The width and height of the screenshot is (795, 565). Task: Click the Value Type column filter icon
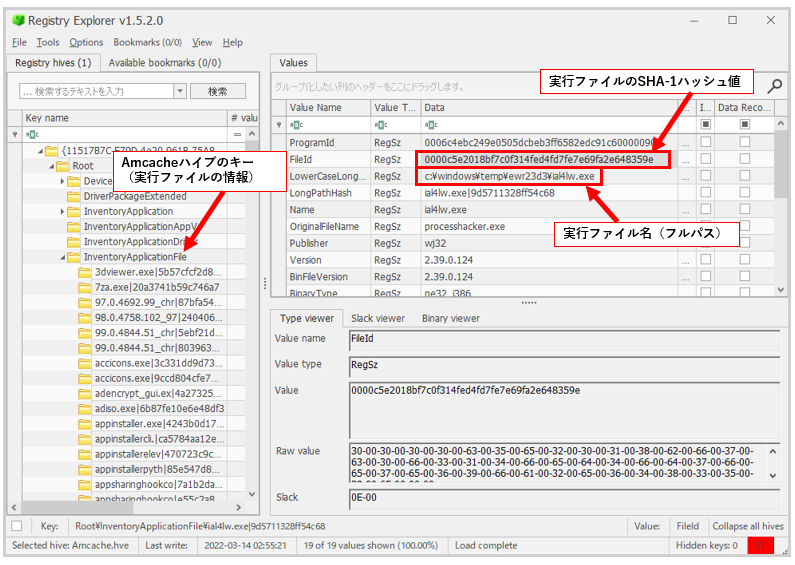click(381, 124)
